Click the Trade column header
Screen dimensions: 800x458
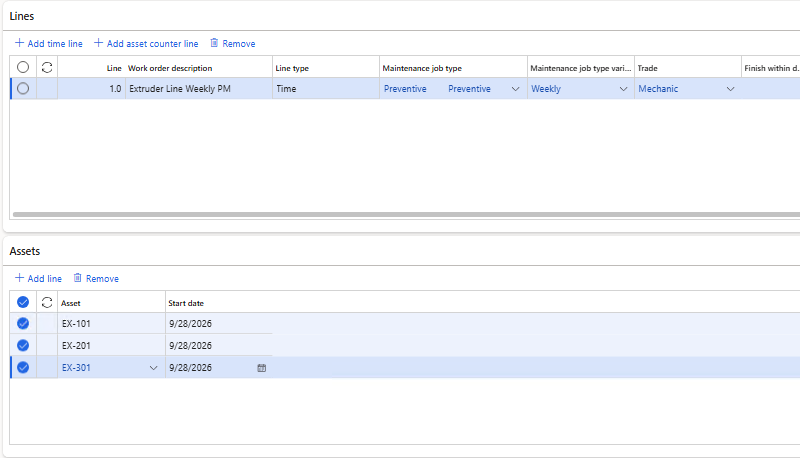687,68
